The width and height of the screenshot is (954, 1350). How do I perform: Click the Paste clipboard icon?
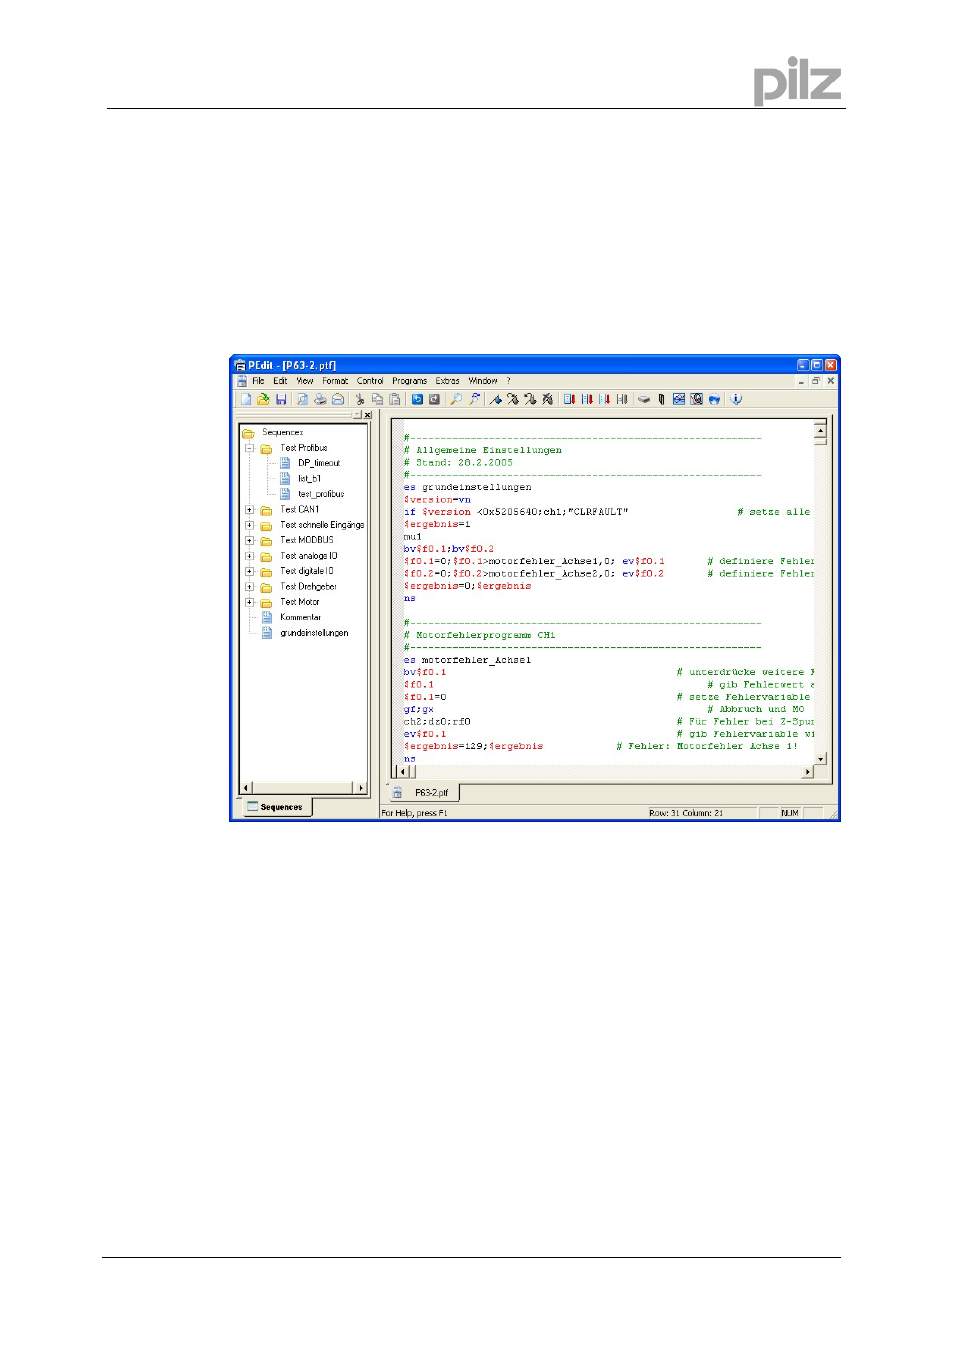pos(395,399)
